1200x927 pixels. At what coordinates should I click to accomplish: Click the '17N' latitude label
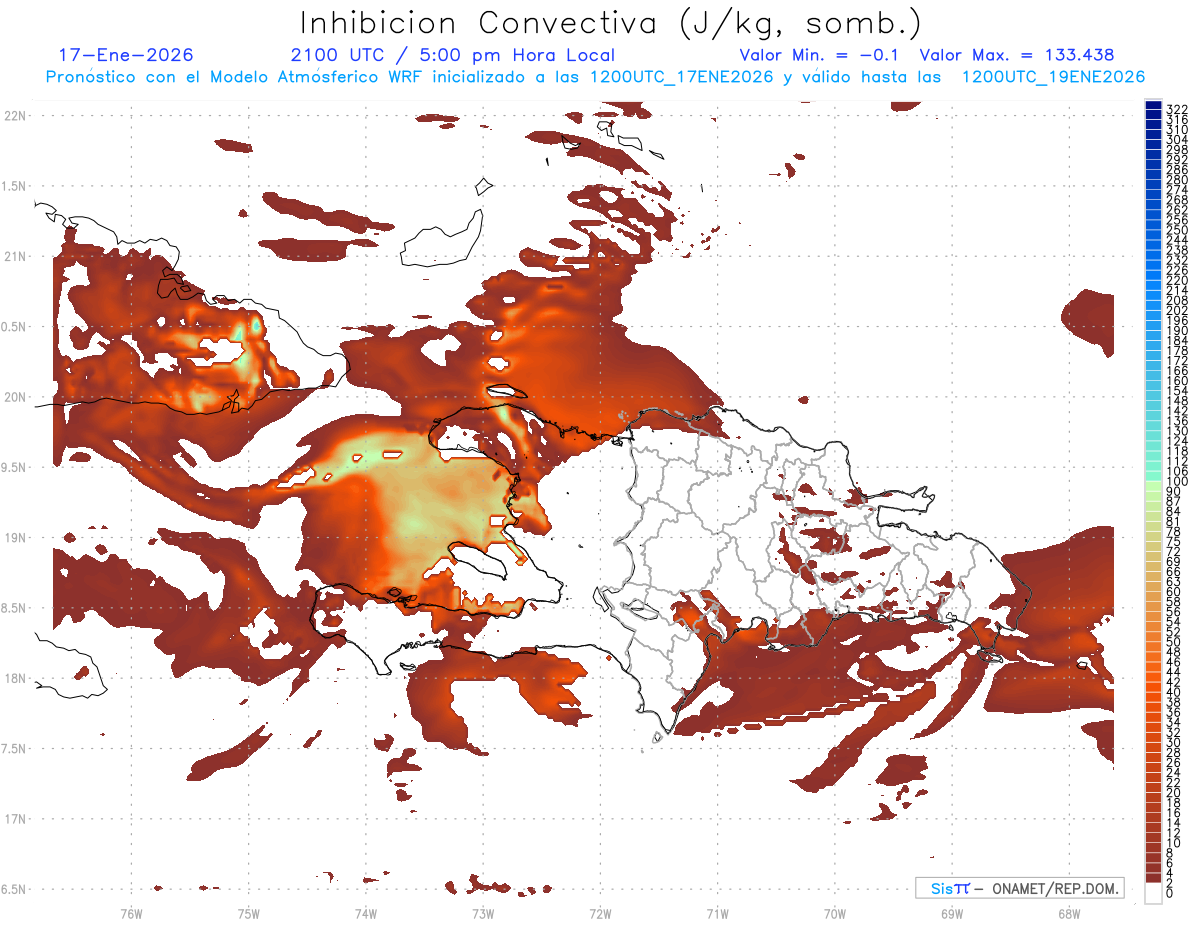(16, 819)
